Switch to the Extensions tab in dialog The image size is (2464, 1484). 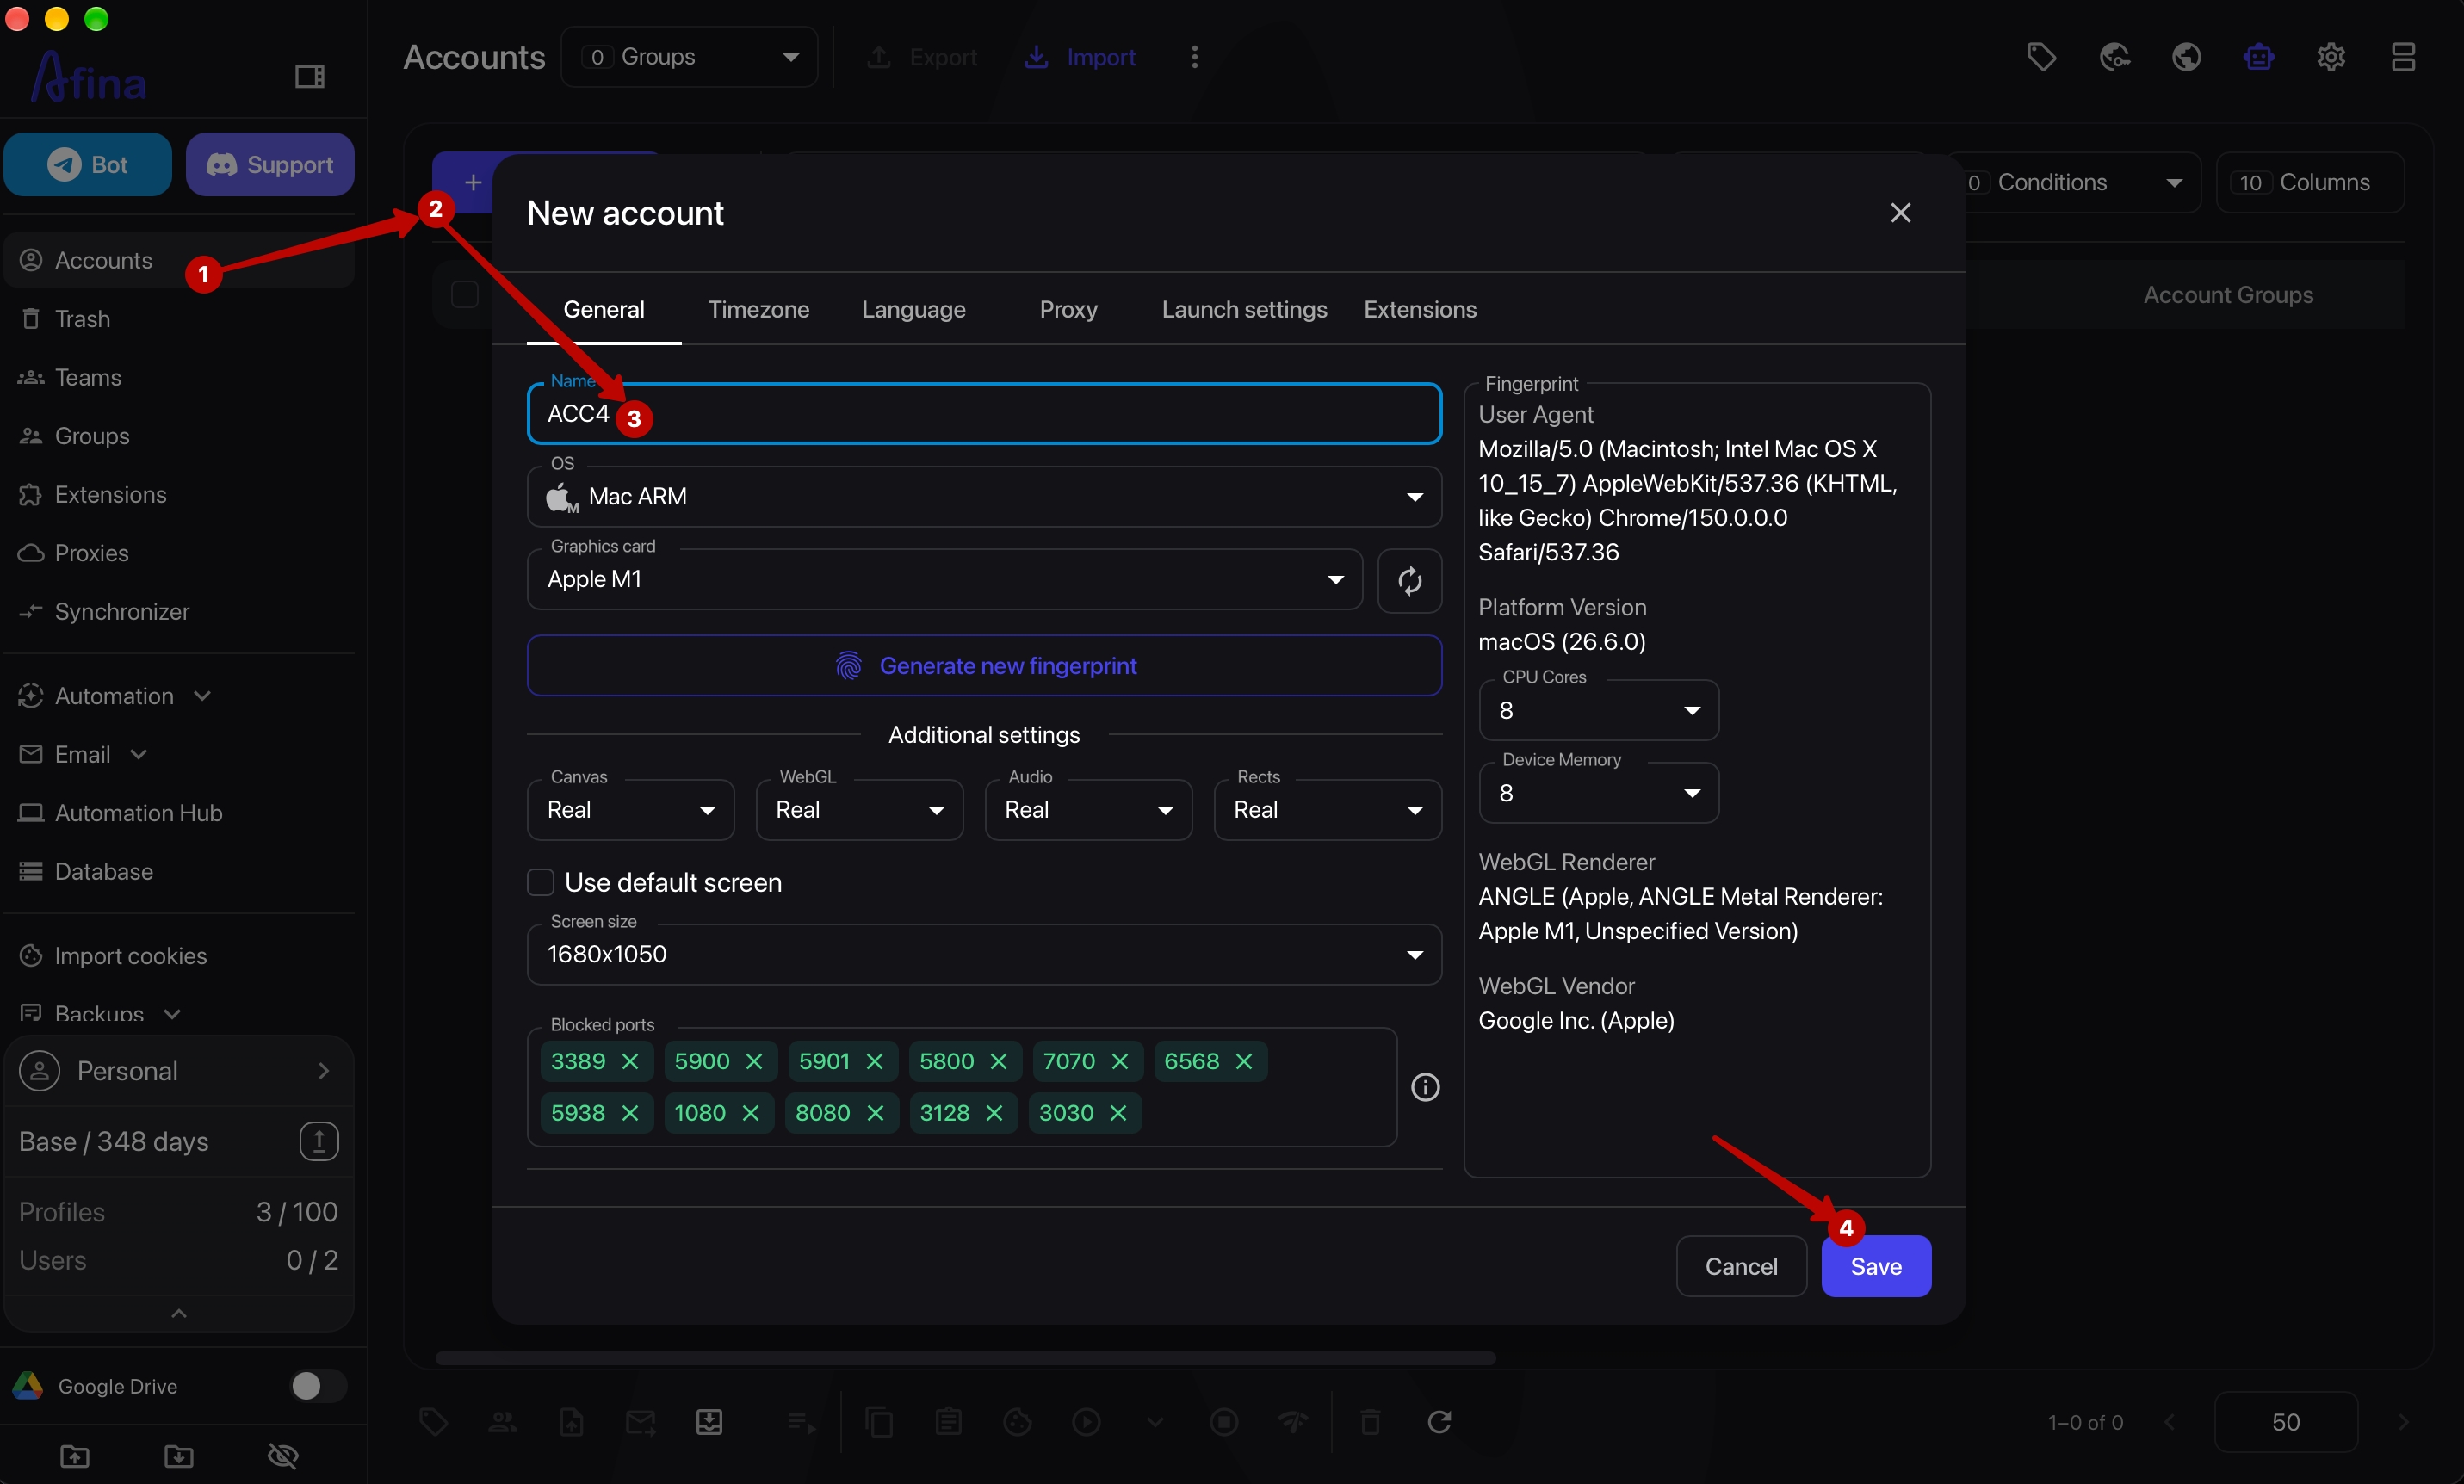coord(1419,310)
